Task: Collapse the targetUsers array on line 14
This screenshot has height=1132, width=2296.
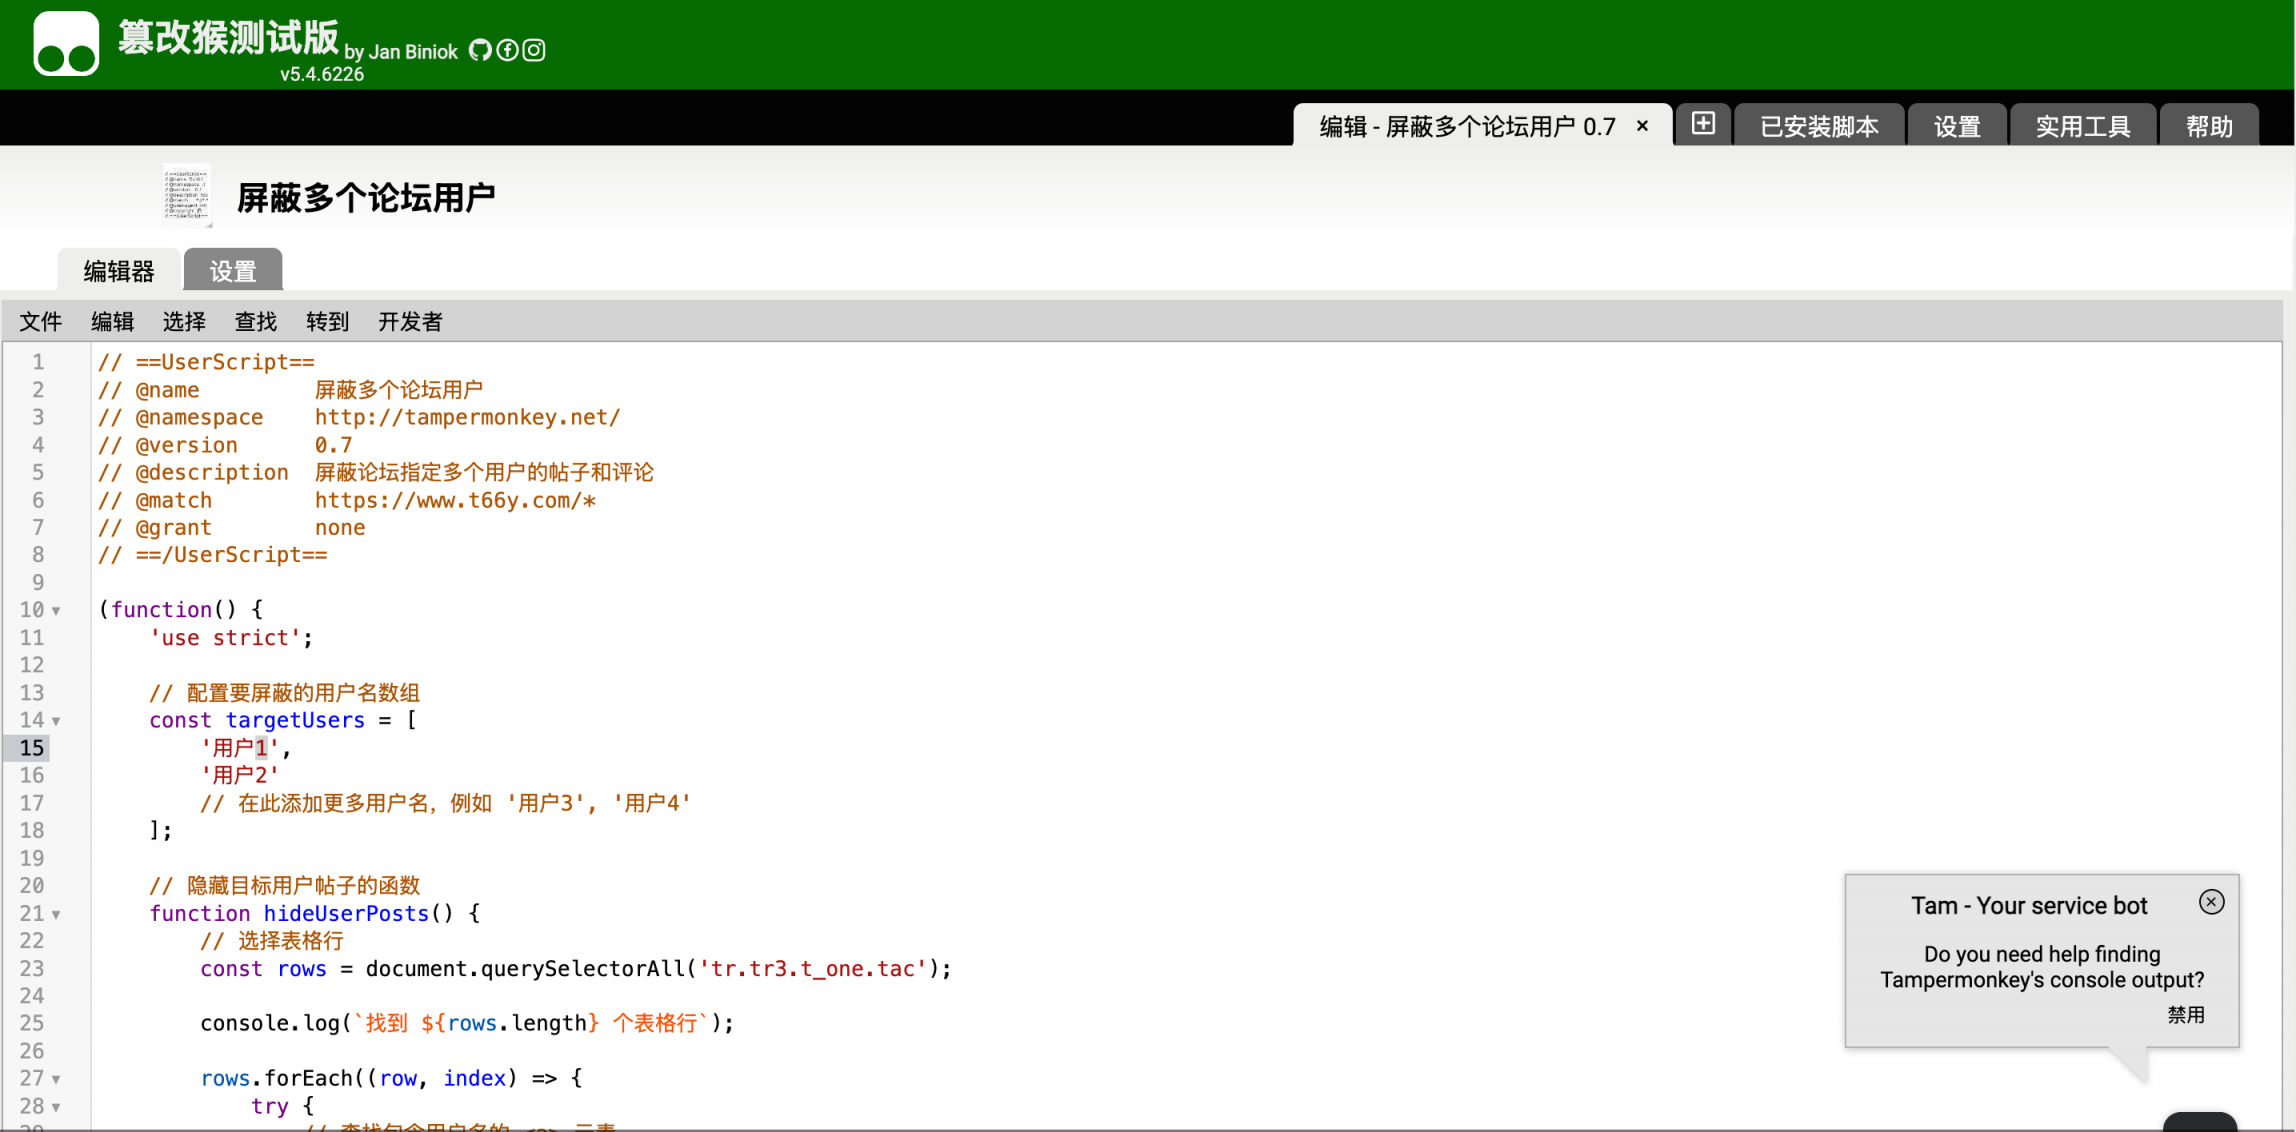Action: pyautogui.click(x=57, y=721)
